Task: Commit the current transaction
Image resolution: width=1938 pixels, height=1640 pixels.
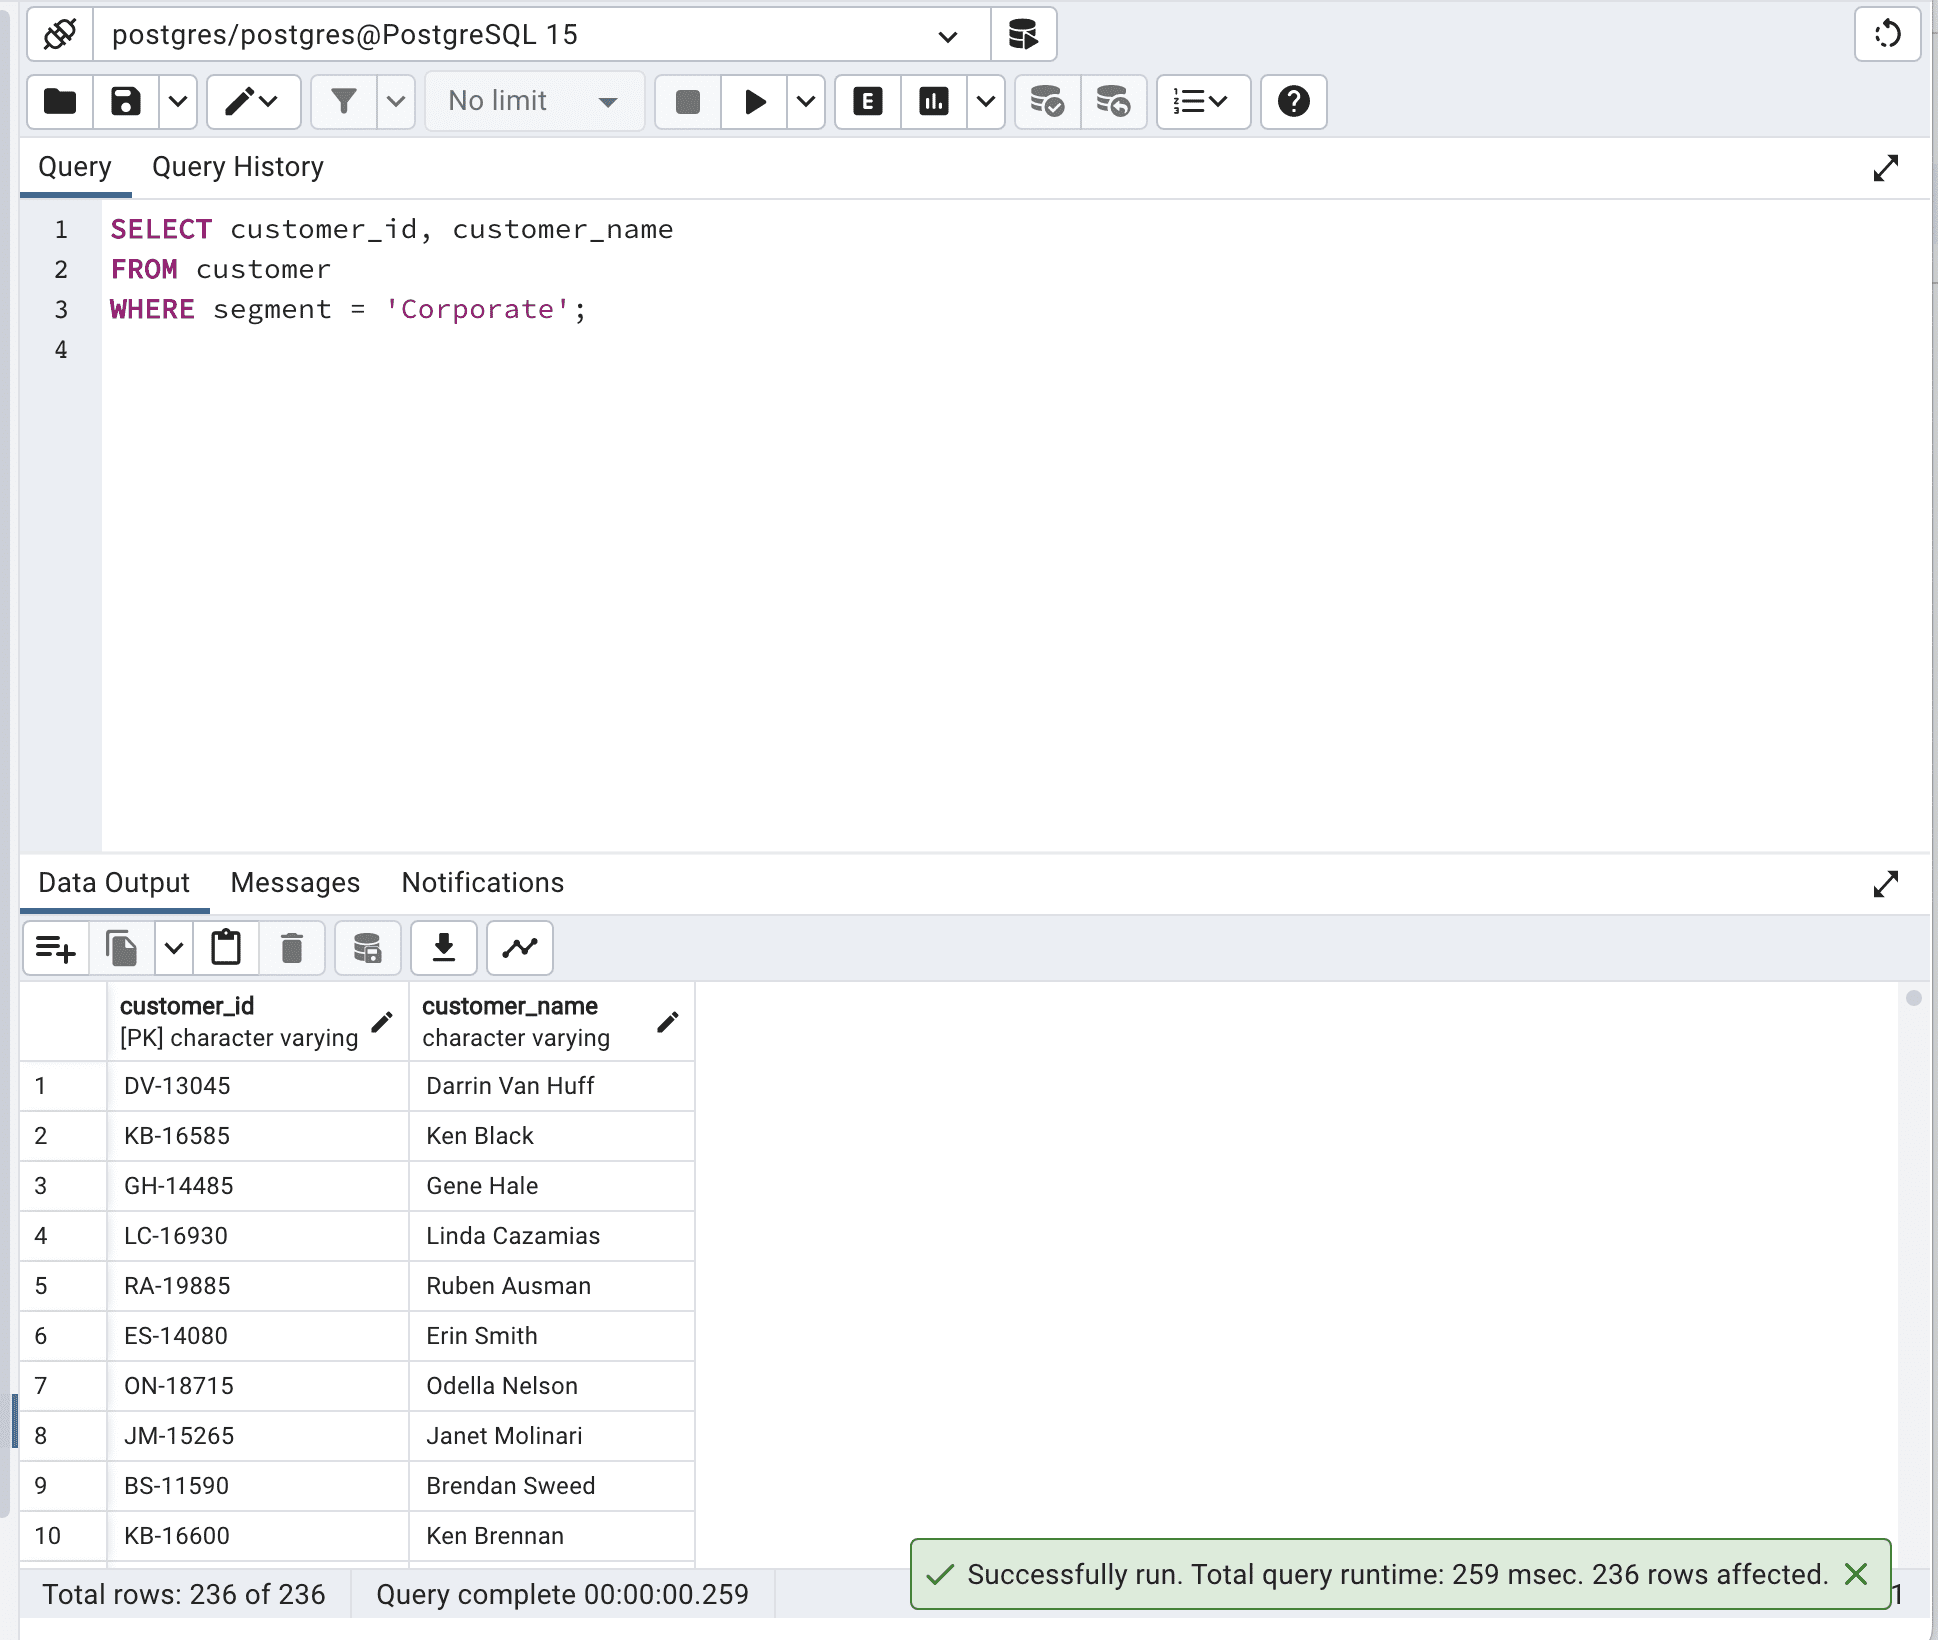Action: pos(1046,101)
